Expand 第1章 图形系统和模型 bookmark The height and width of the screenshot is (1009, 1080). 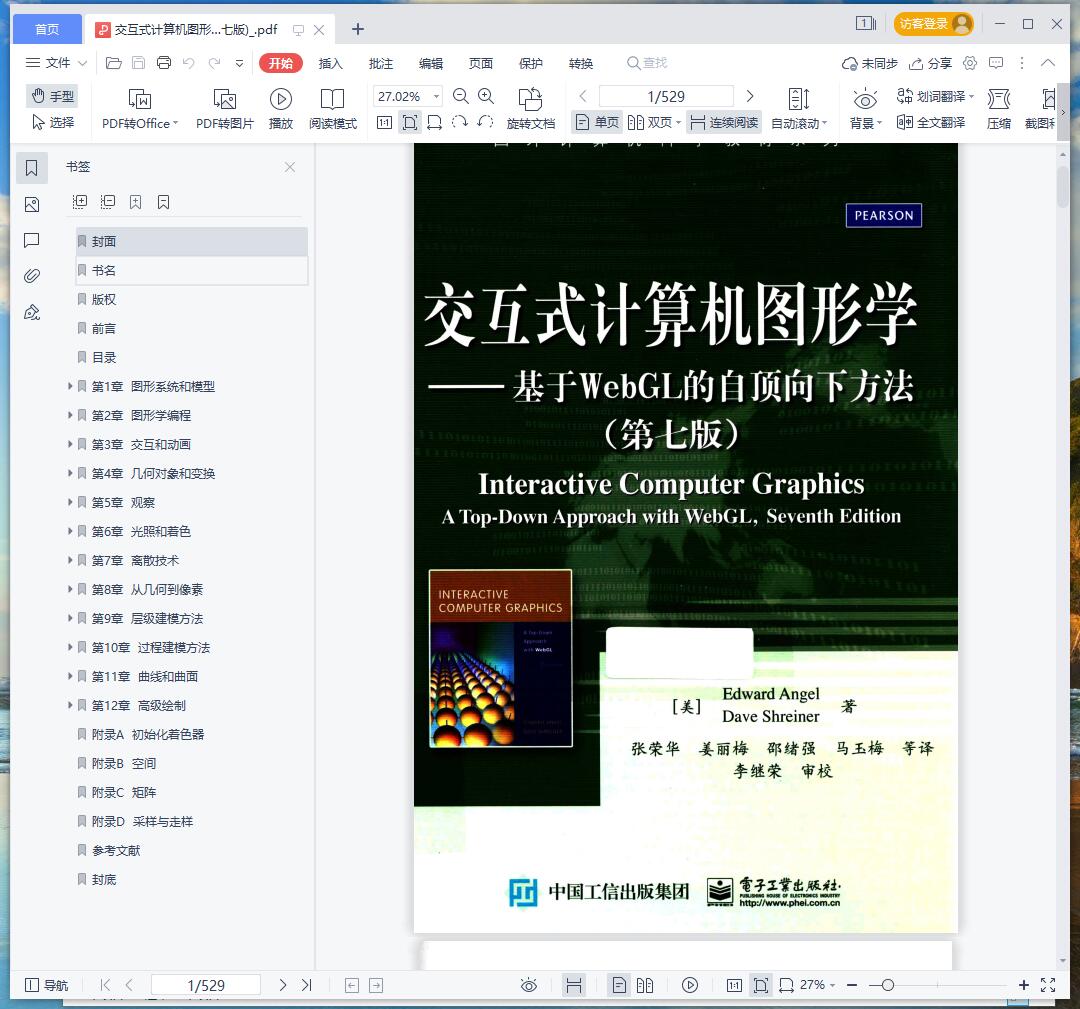(x=70, y=386)
